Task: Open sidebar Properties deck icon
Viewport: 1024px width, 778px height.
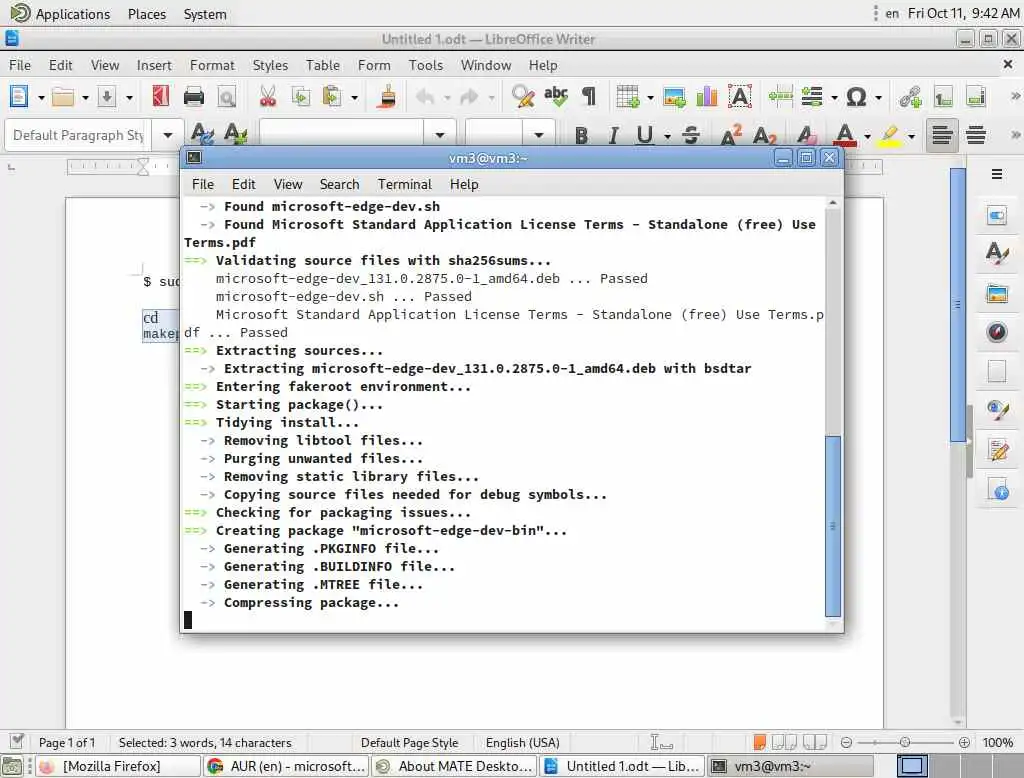Action: 997,216
